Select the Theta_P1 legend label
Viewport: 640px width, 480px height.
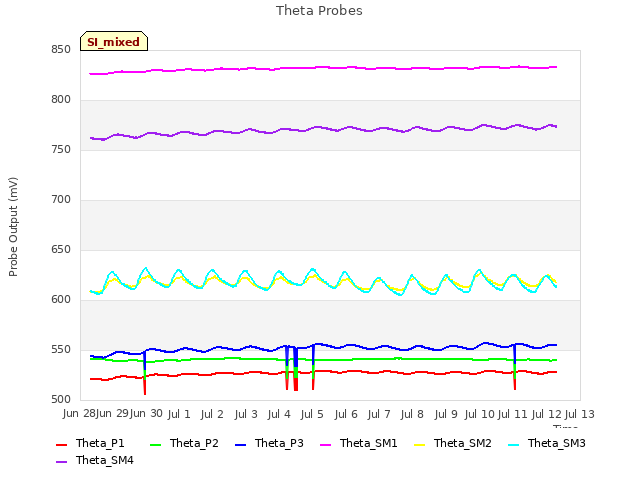pos(100,443)
